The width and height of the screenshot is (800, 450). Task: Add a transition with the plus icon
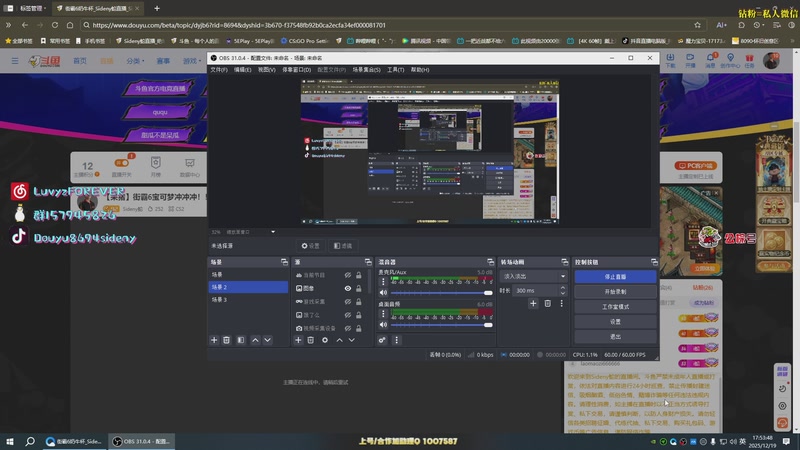[533, 304]
